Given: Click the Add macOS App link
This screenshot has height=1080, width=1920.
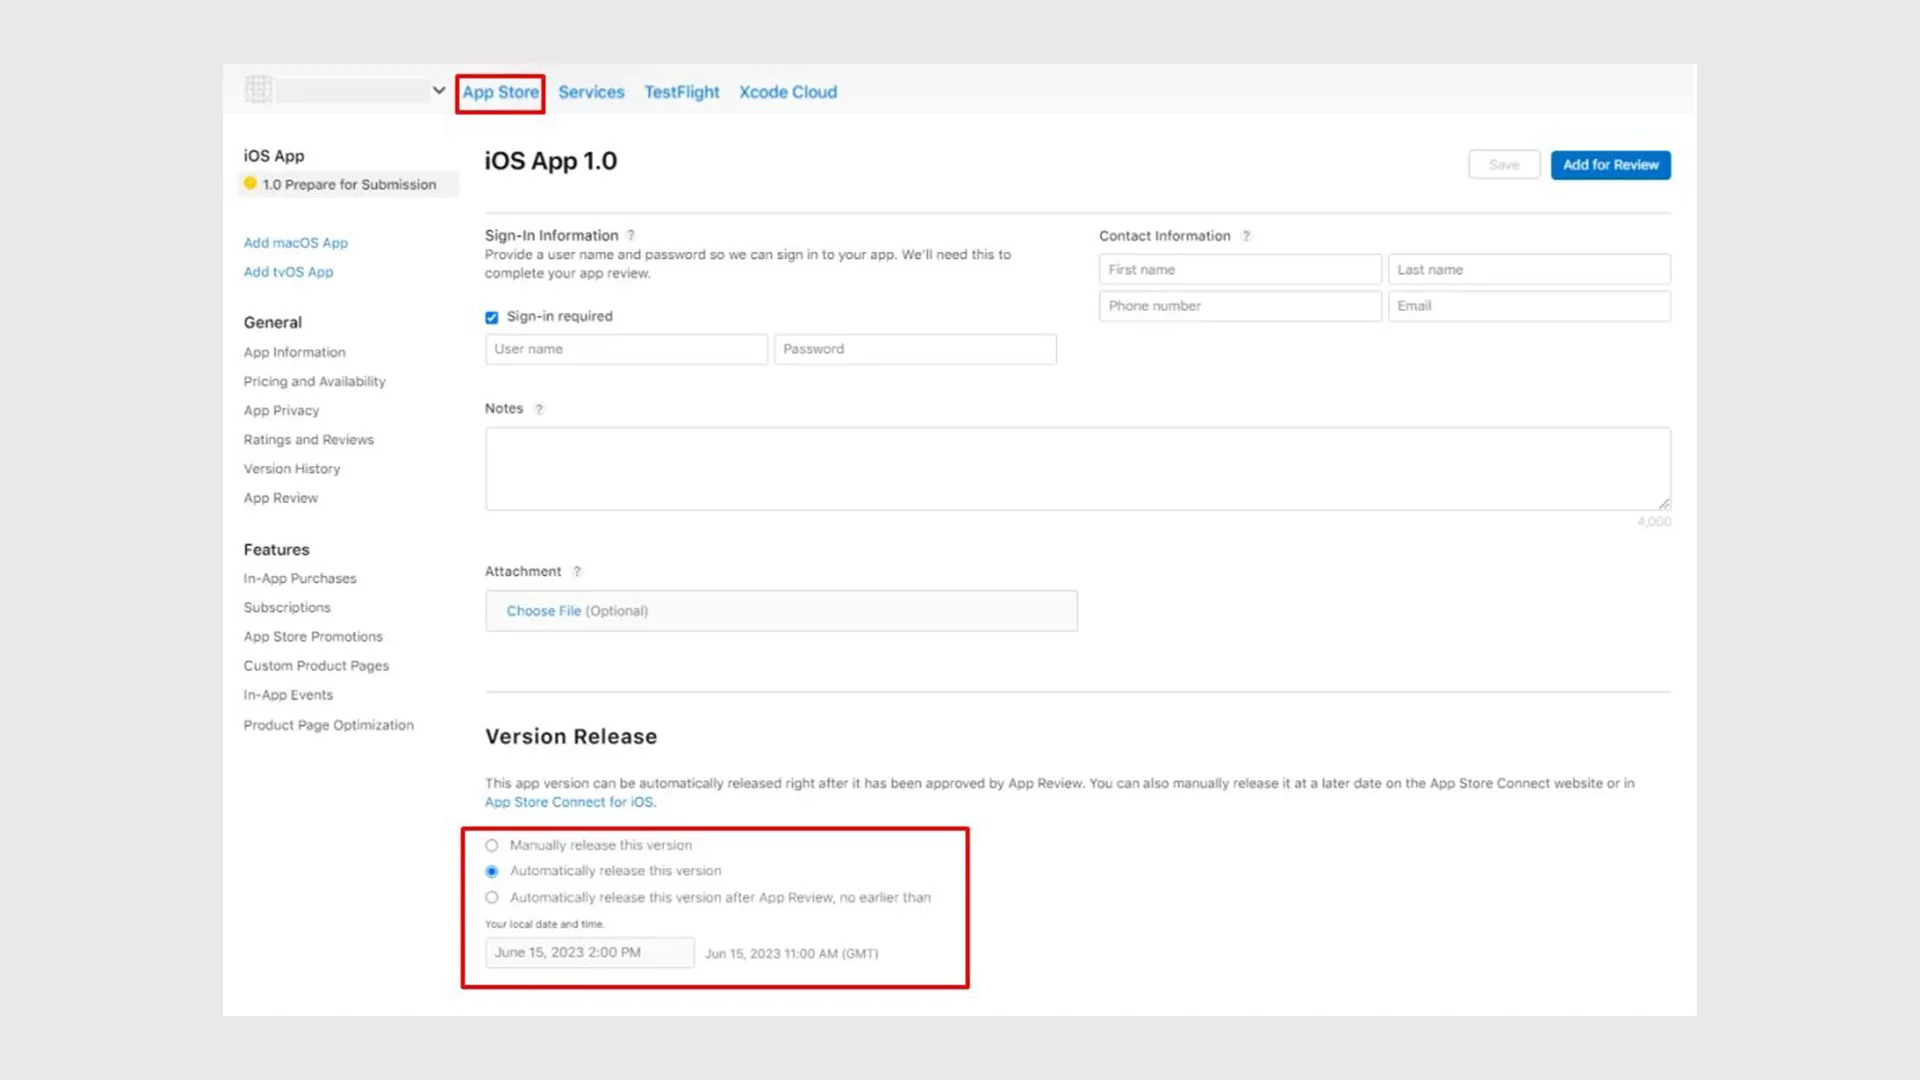Looking at the screenshot, I should click(296, 243).
